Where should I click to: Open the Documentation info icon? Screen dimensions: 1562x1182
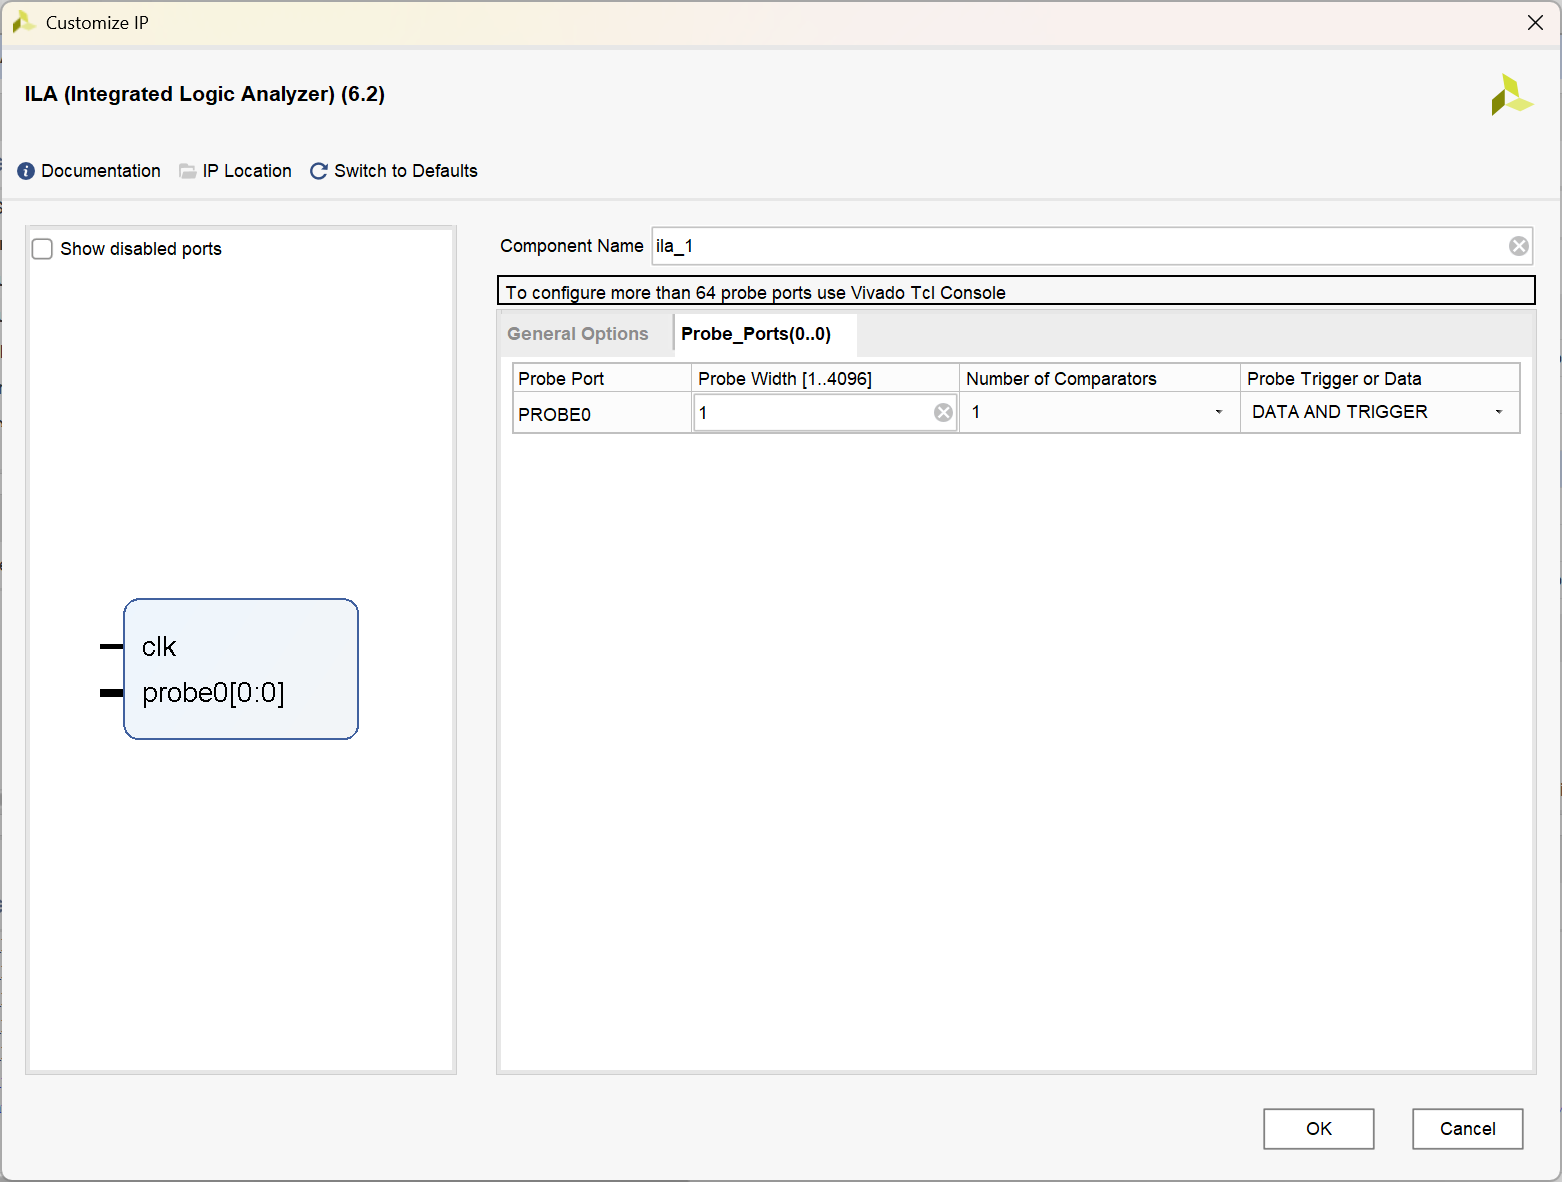tap(26, 171)
